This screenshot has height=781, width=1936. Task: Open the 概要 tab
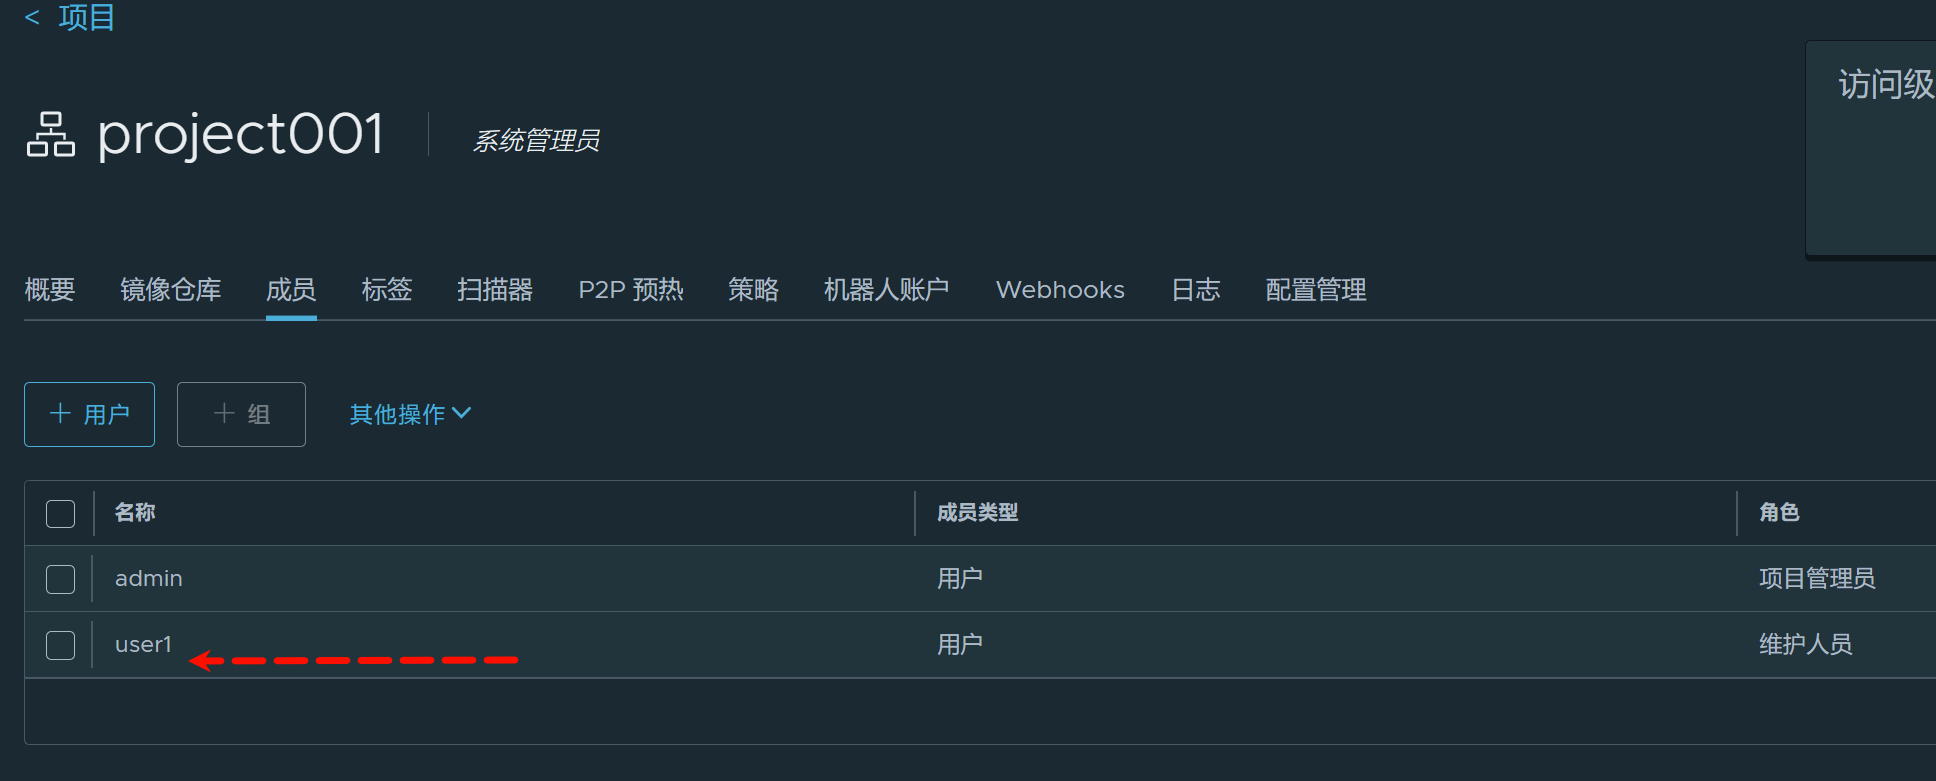click(50, 290)
